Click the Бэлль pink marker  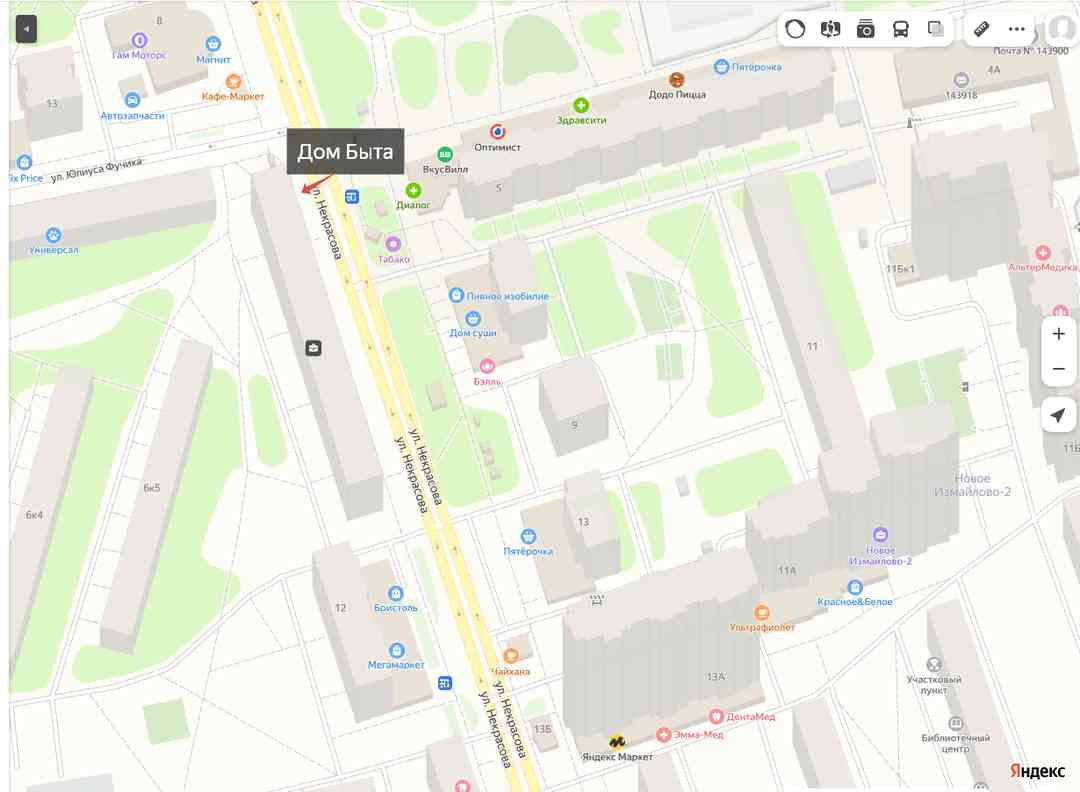tap(488, 366)
